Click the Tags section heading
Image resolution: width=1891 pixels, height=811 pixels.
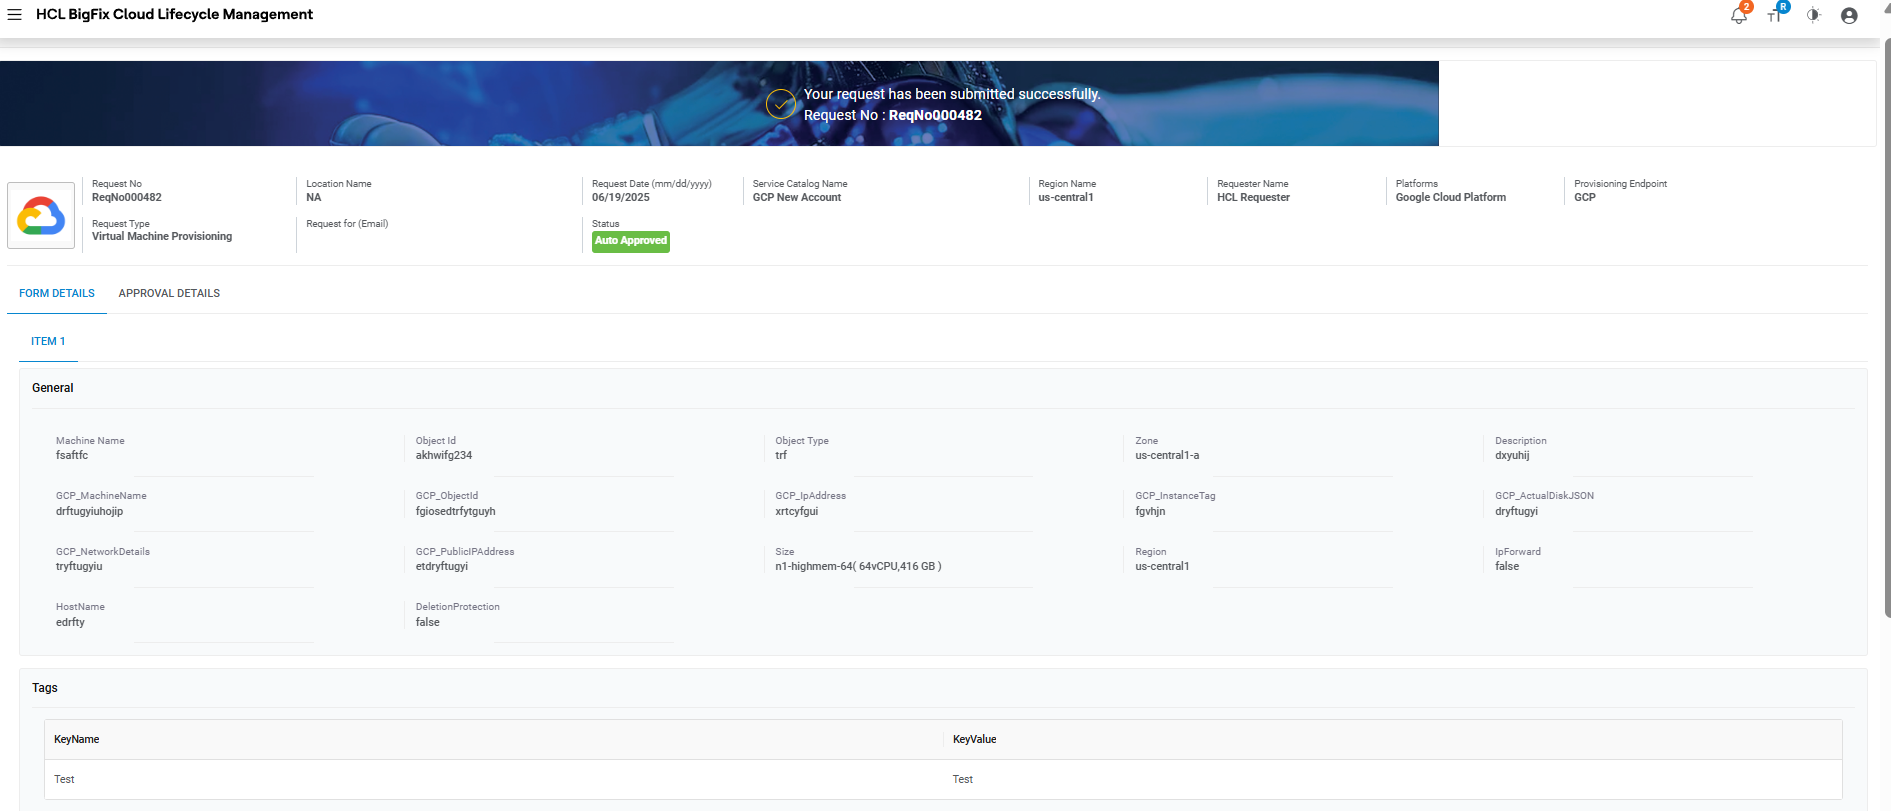pos(45,688)
